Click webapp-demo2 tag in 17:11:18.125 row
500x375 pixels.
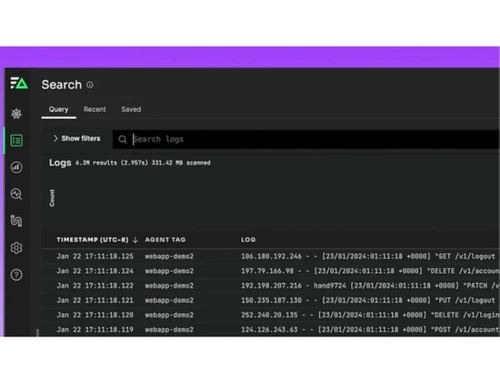tap(169, 256)
